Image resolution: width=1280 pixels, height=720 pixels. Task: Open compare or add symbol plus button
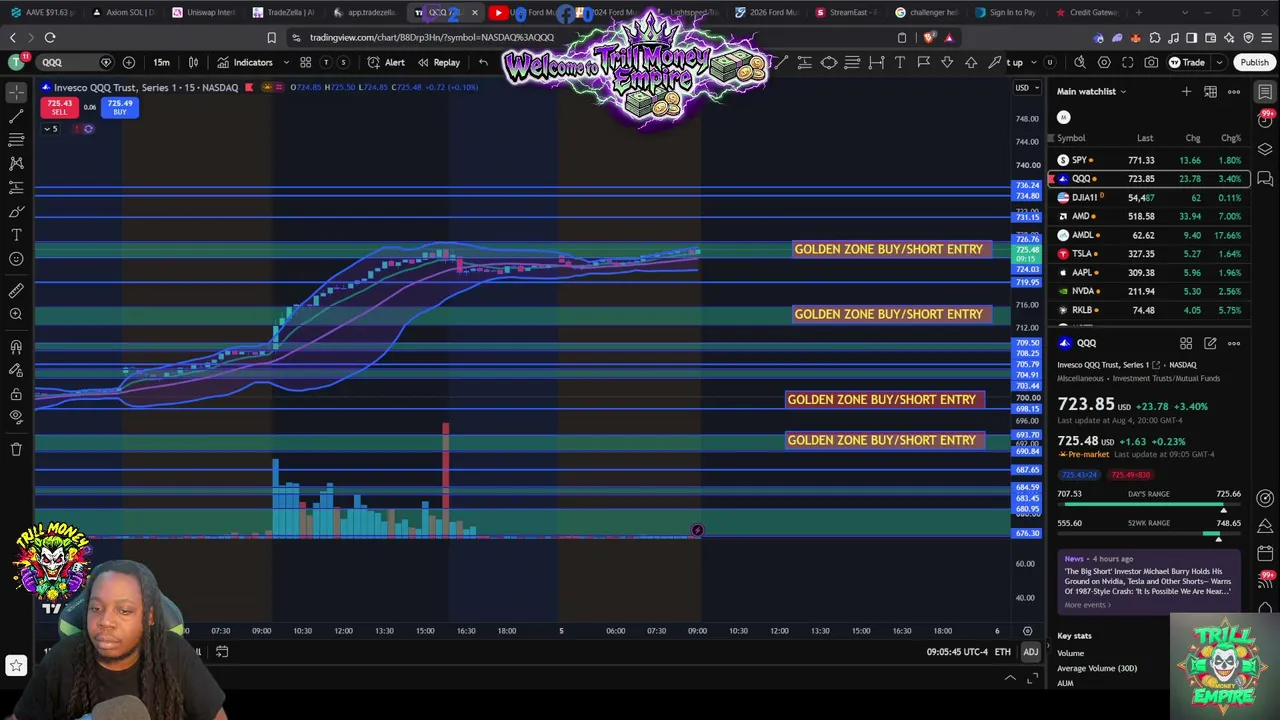tap(129, 62)
